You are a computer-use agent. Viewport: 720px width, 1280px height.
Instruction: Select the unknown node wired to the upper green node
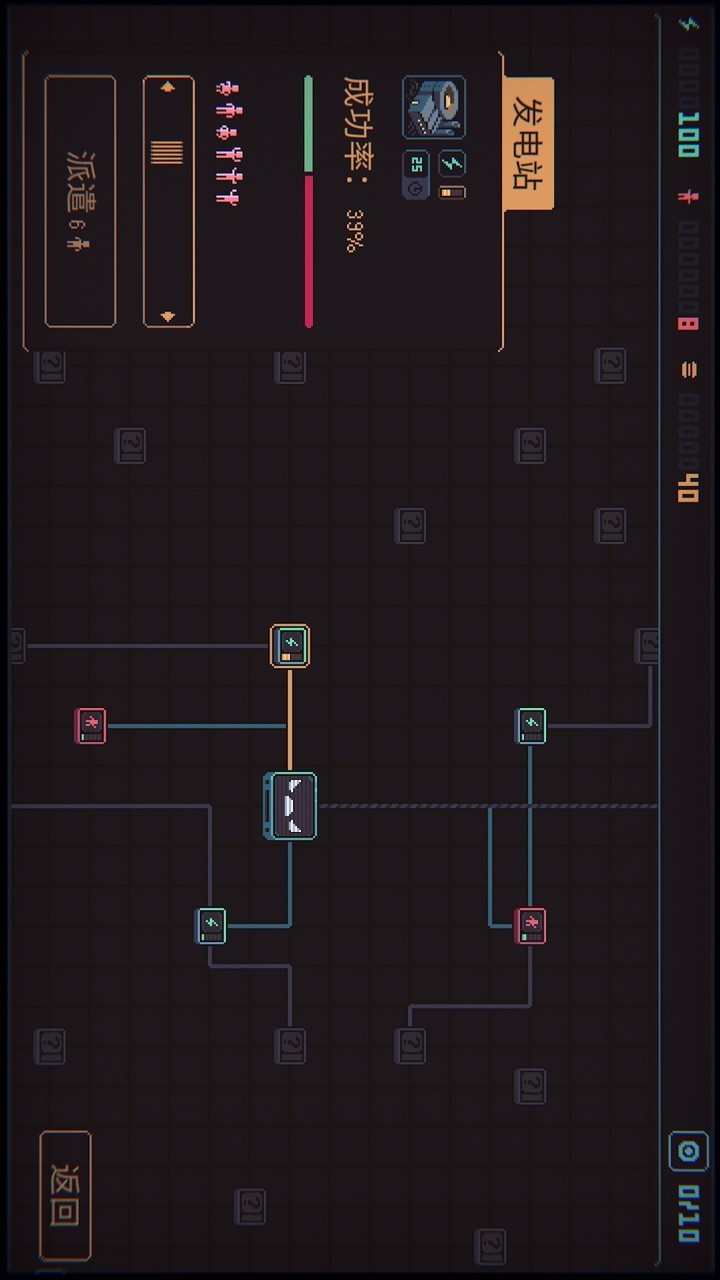pyautogui.click(x=649, y=646)
